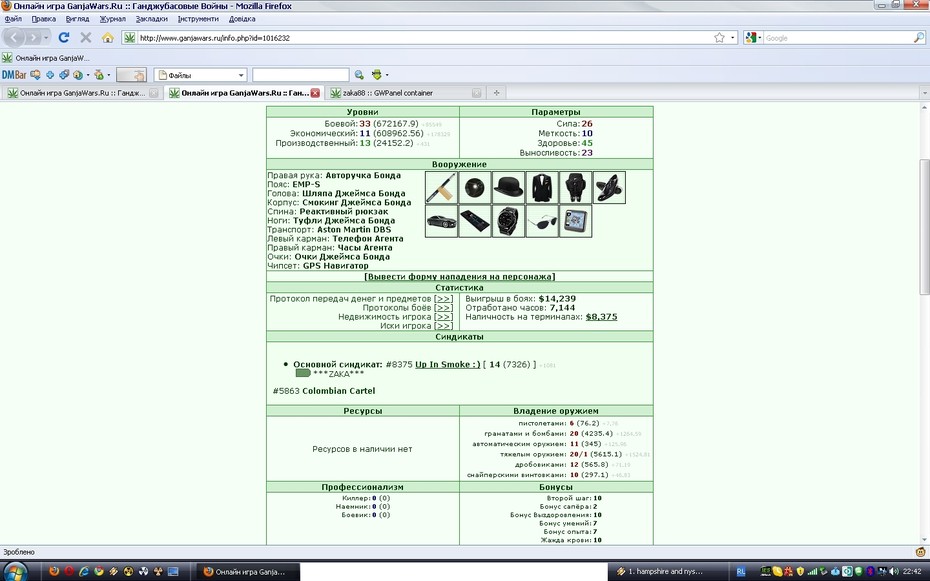Open a new tab with plus button

pos(496,93)
